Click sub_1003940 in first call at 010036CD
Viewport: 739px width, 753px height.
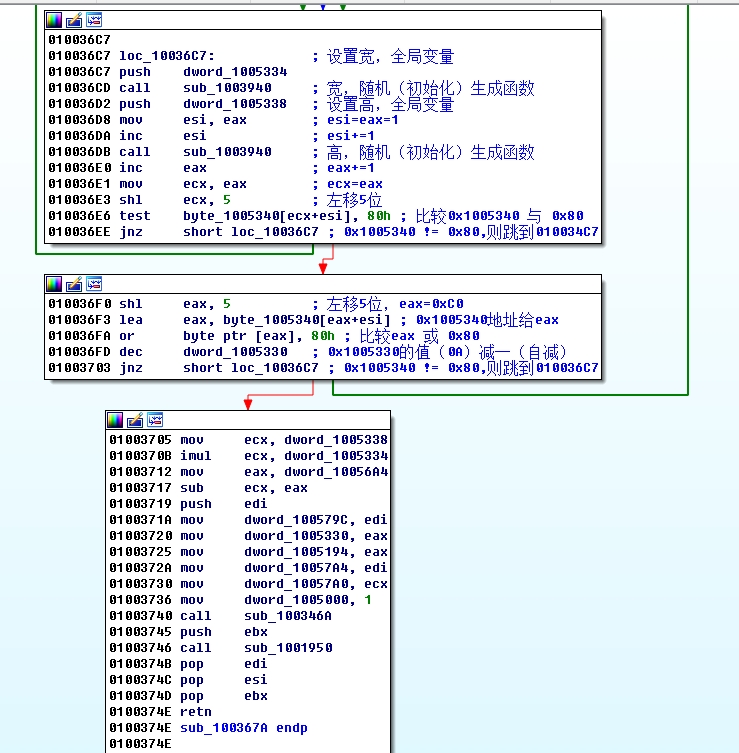[227, 88]
